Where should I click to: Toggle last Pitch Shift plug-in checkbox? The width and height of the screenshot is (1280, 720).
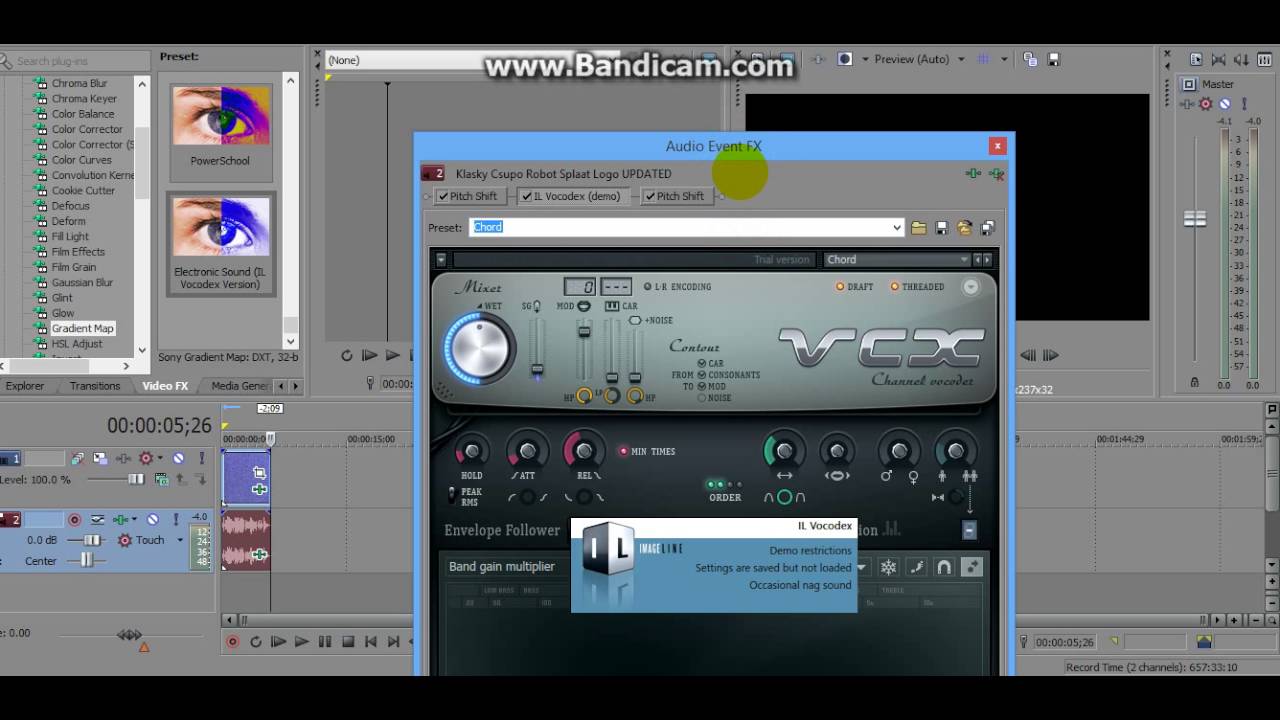650,197
